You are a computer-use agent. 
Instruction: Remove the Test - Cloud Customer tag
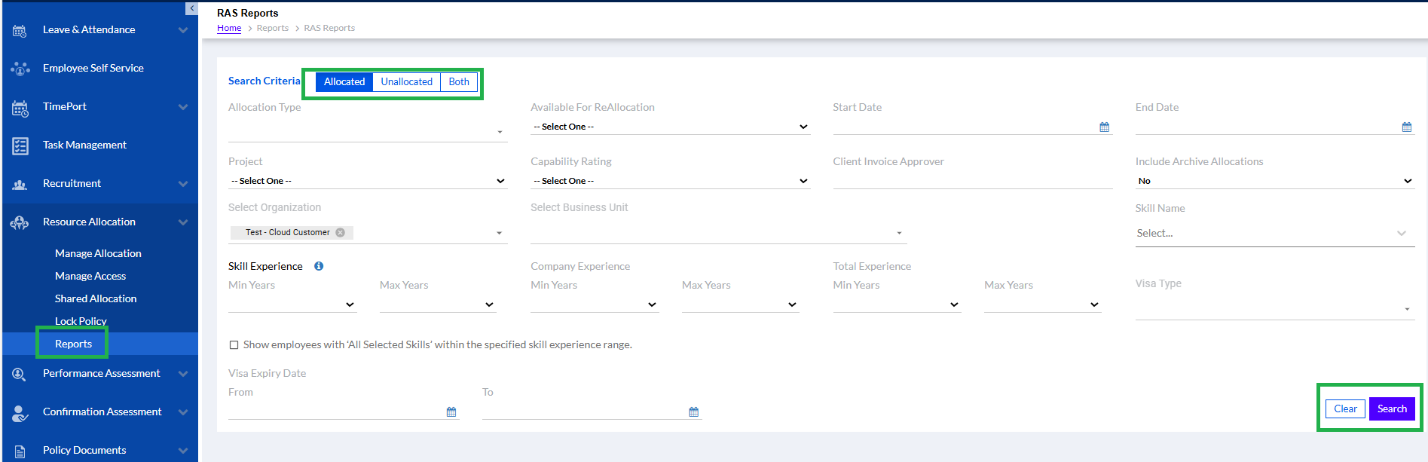coord(340,232)
